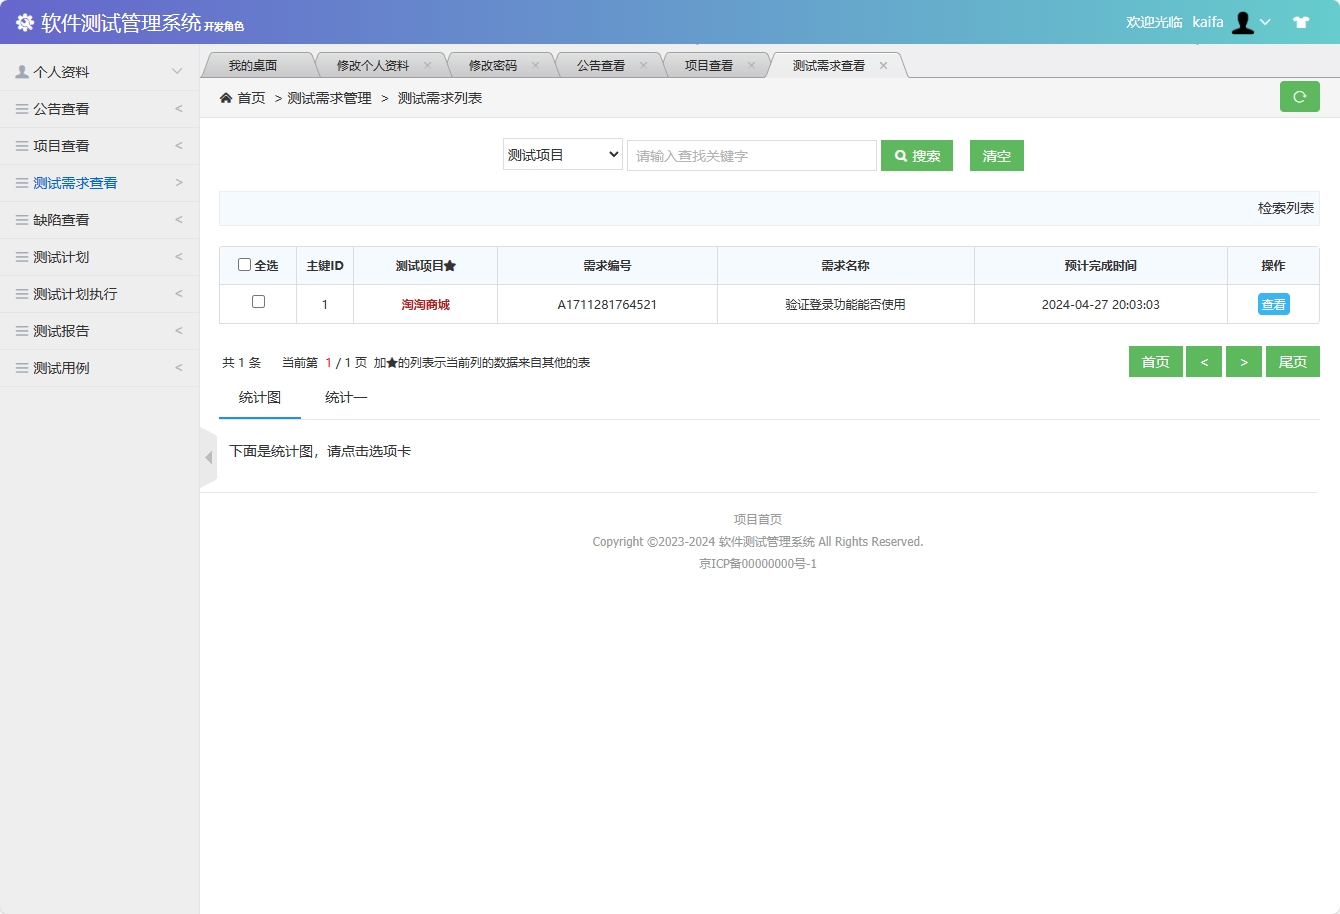Click the list icon next to 测试计划
1340x914 pixels.
(22, 256)
